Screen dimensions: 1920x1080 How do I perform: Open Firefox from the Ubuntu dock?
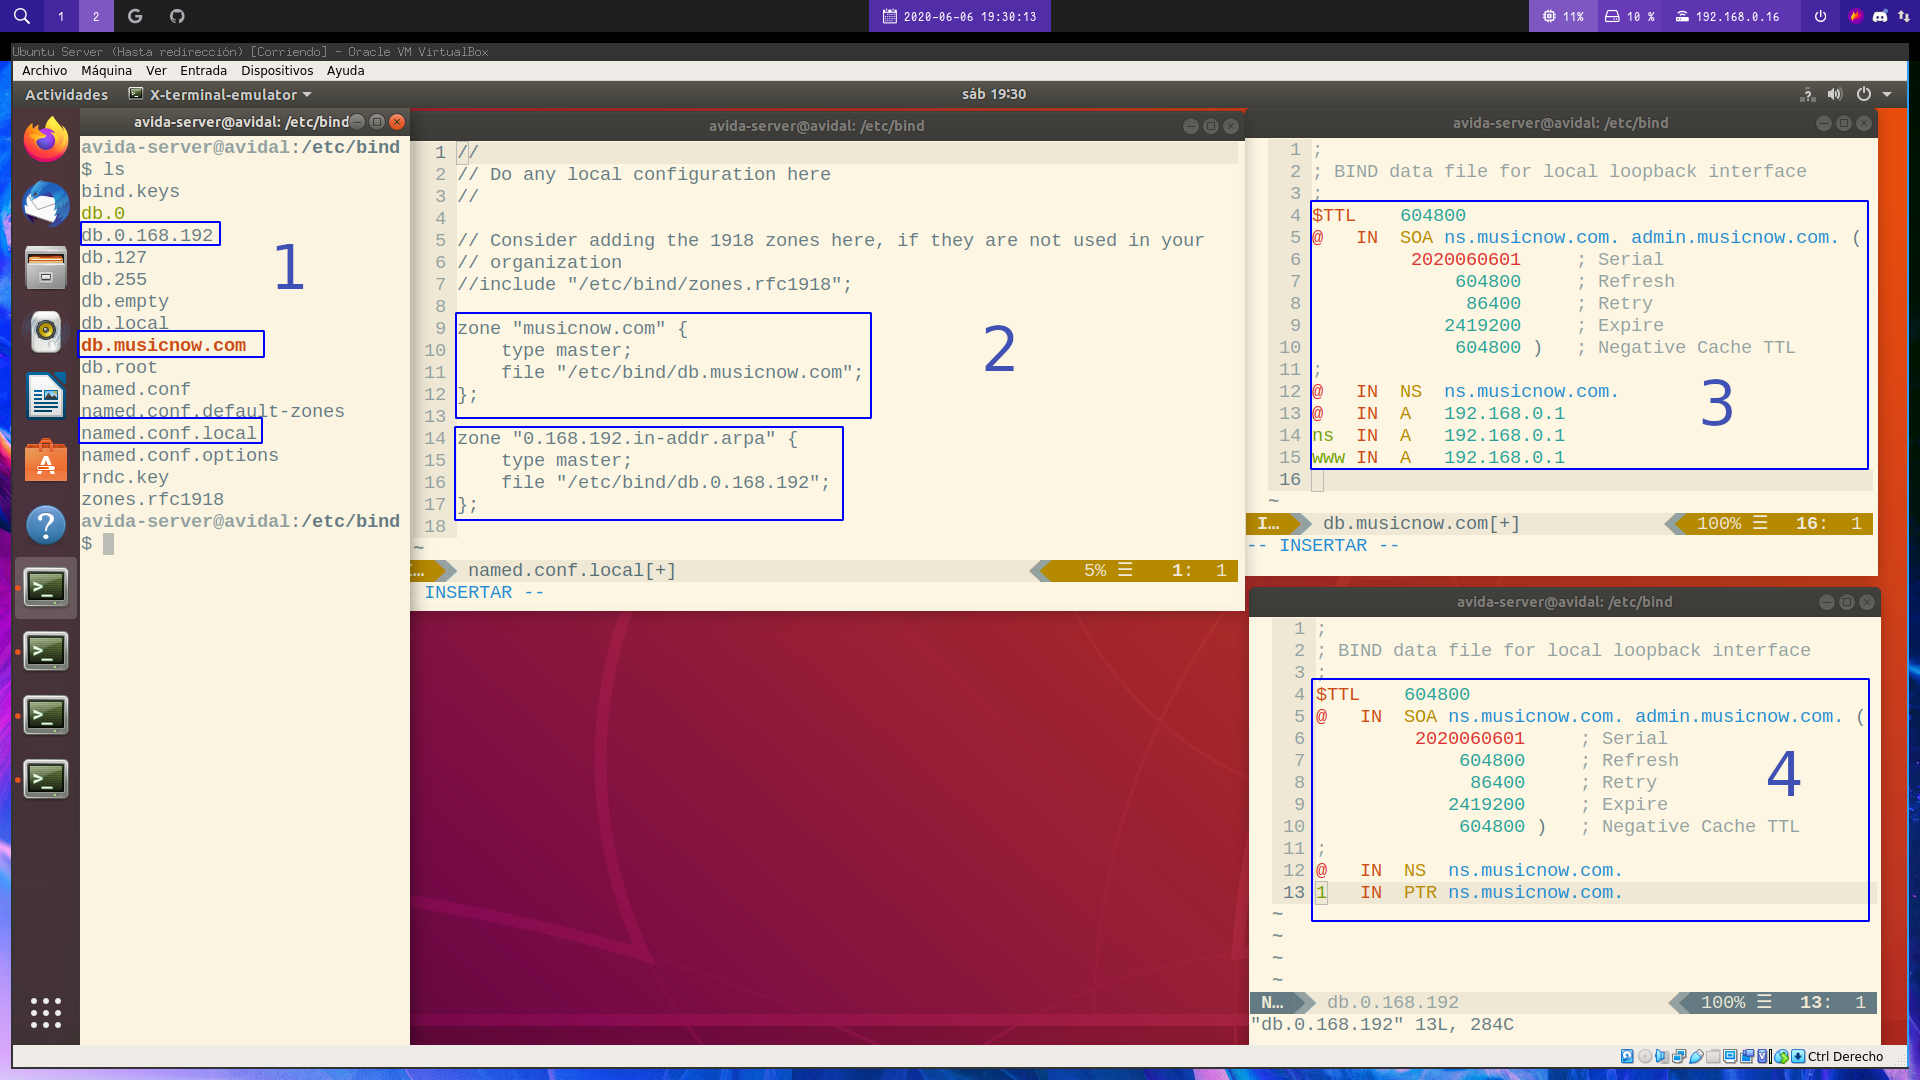point(46,140)
